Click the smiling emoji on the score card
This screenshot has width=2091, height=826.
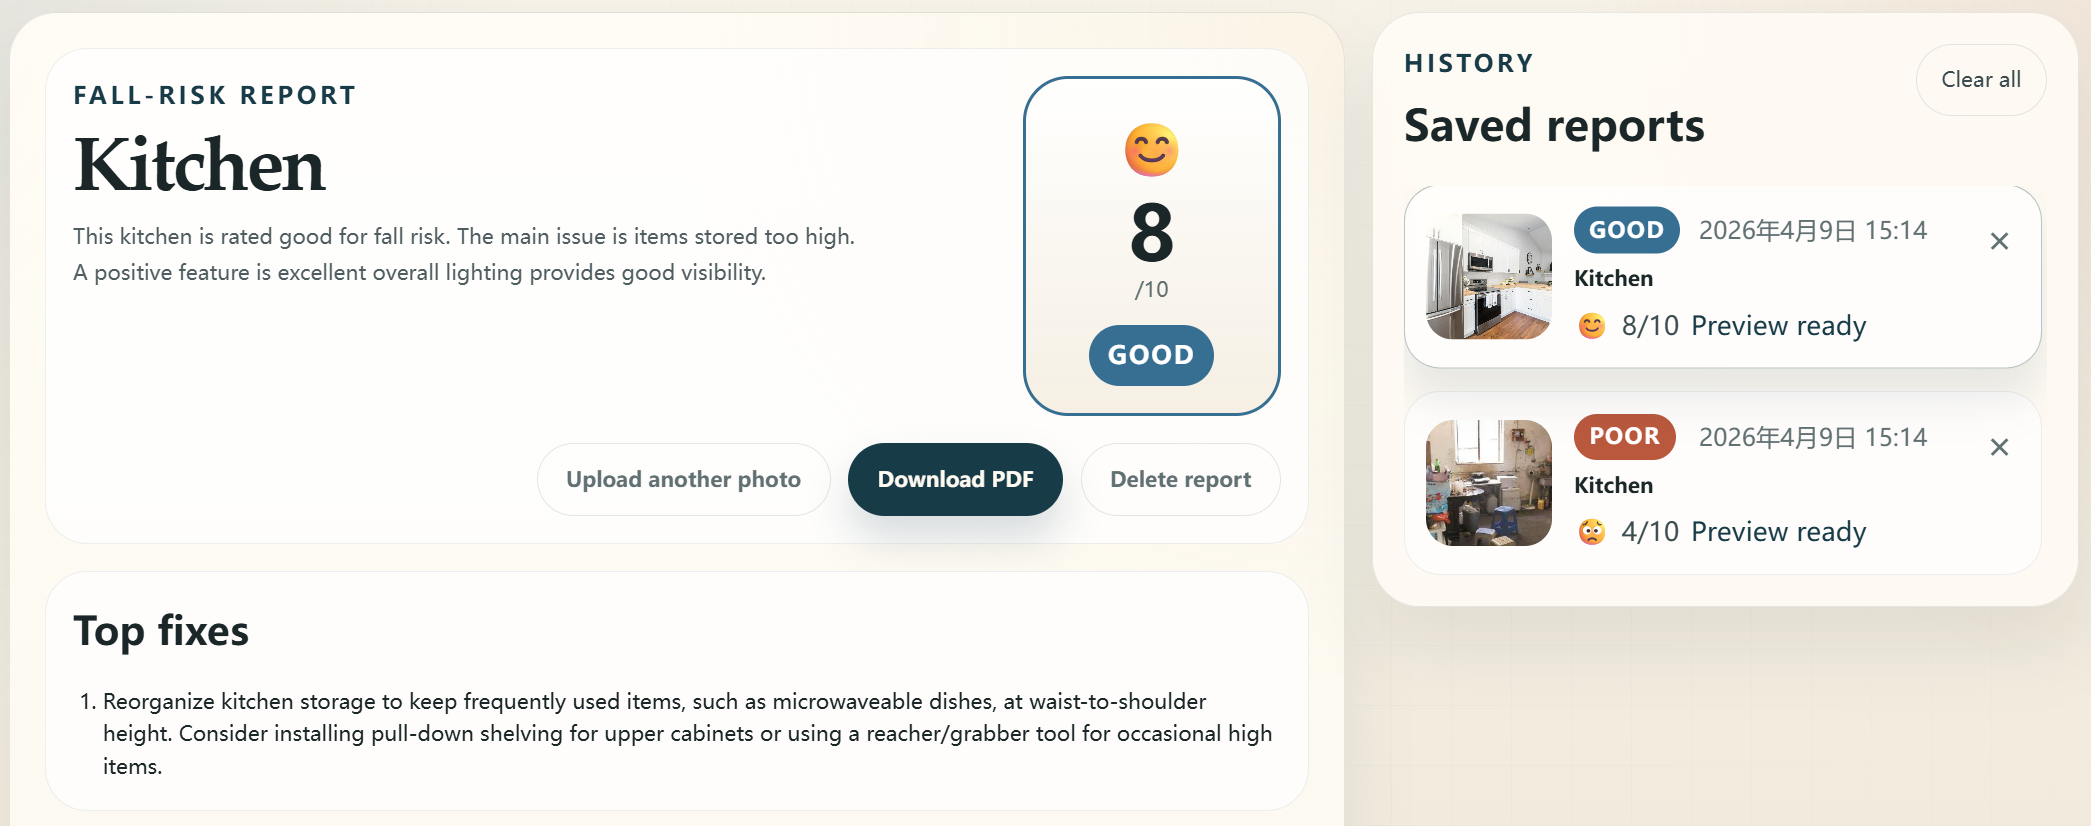(1151, 150)
